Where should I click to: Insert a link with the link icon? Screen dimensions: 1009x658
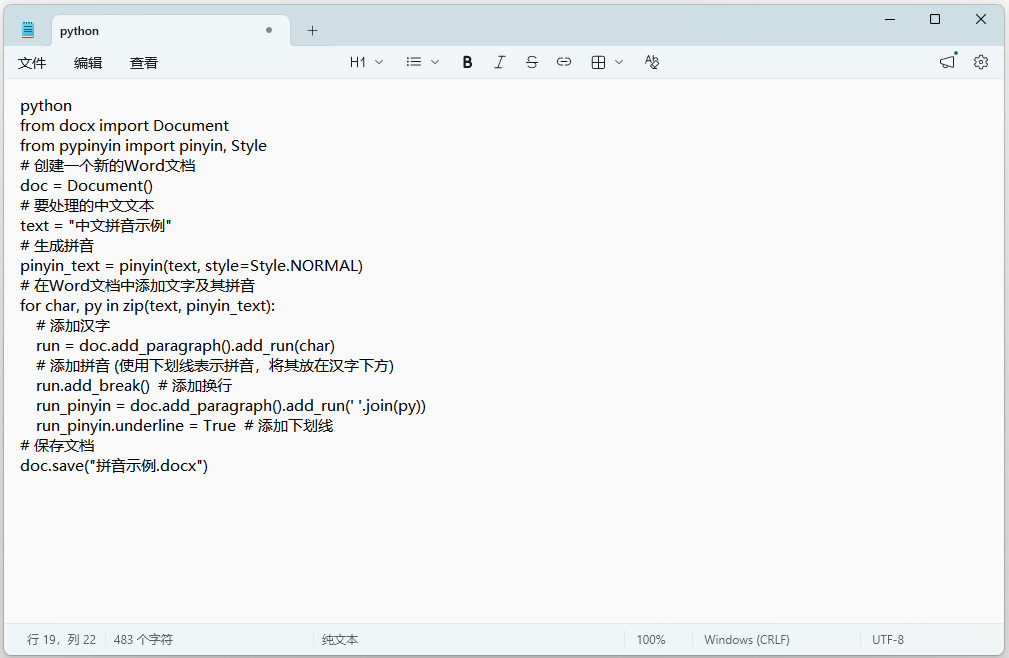coord(564,62)
